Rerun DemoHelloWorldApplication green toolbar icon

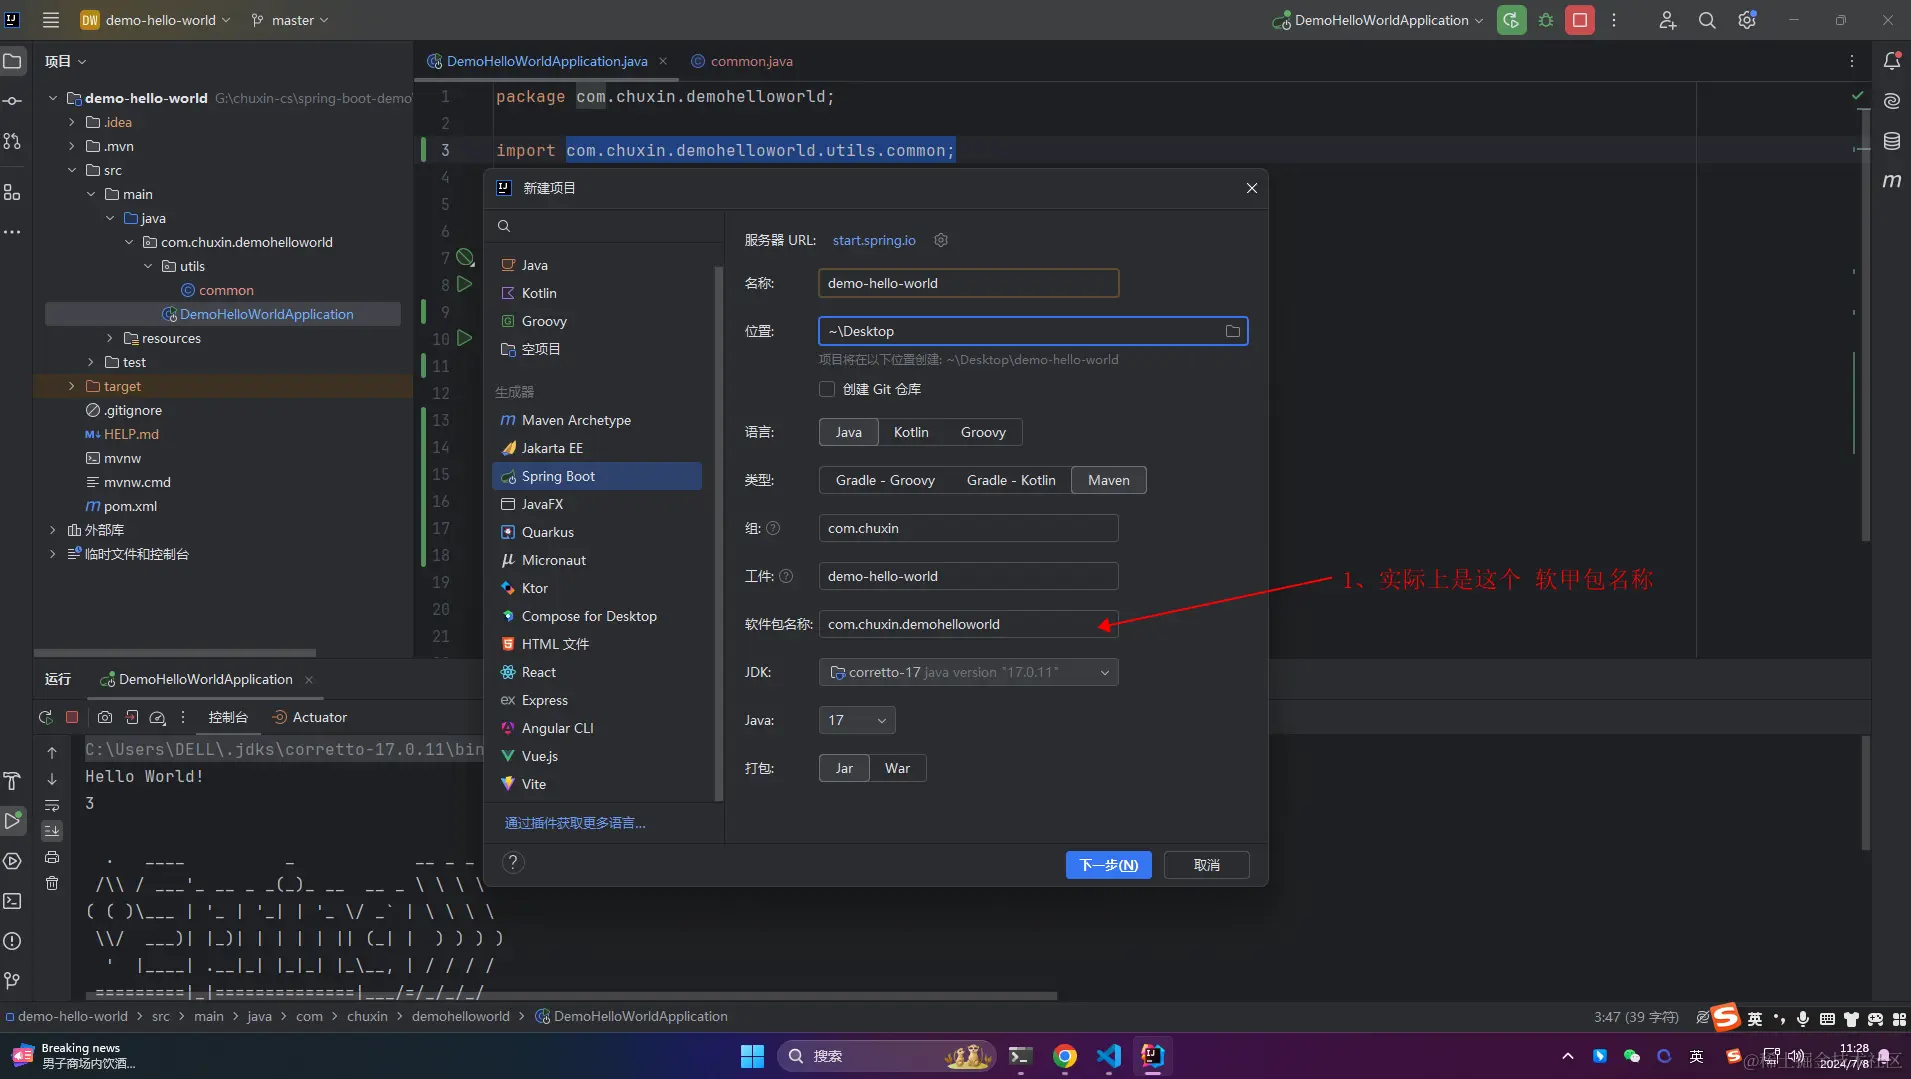1512,20
